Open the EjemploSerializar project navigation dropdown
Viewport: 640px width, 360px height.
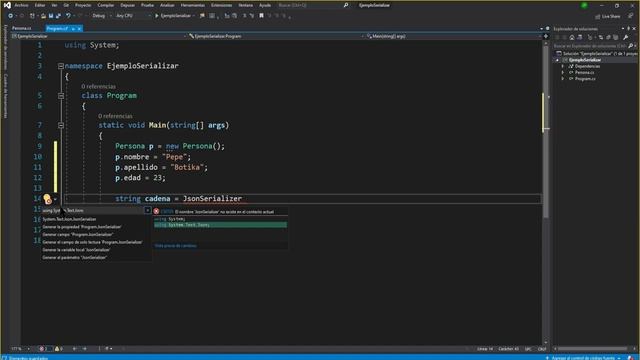98,36
